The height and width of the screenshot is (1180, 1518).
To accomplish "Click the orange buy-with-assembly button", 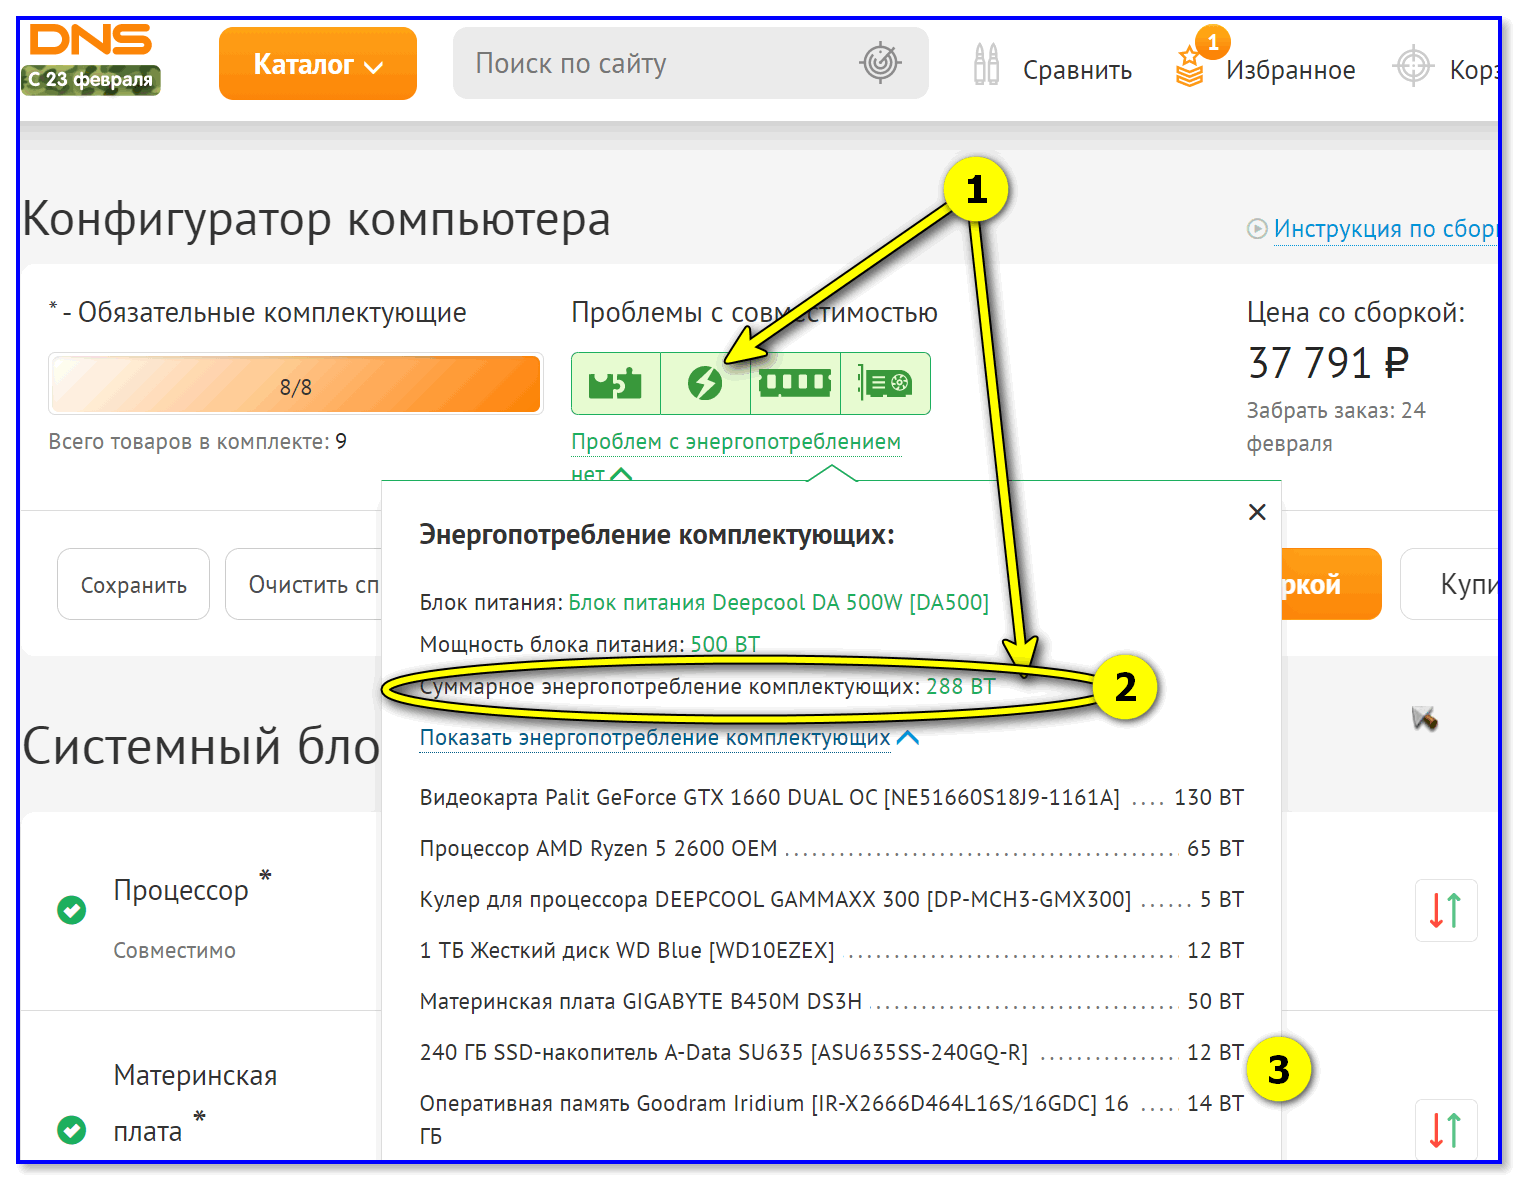I will point(1331,584).
